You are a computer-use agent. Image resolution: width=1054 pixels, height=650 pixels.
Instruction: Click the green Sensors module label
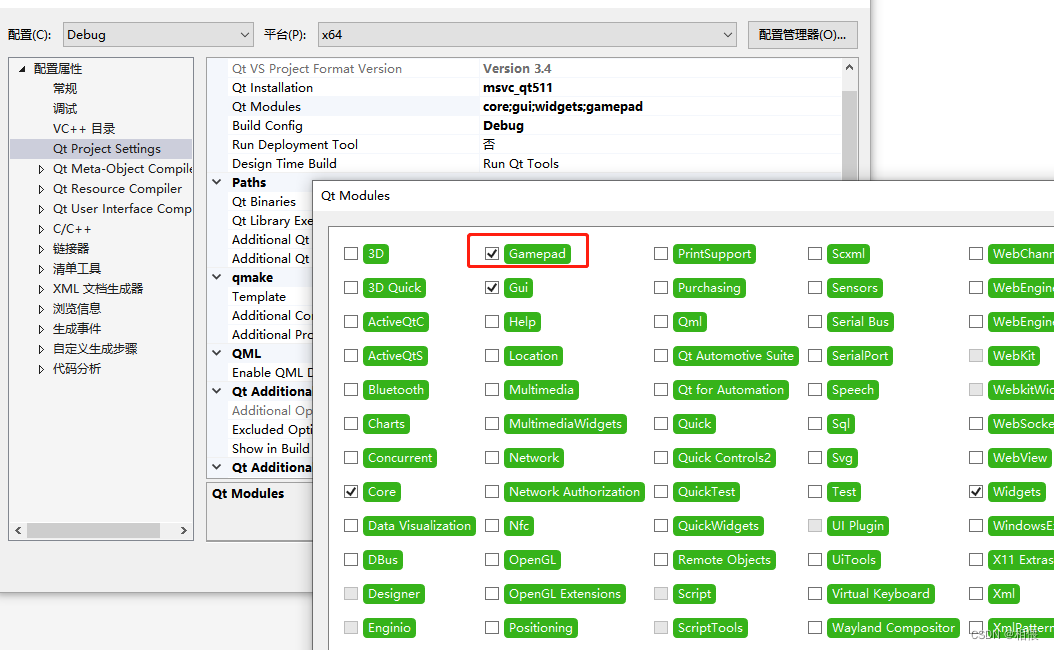point(854,288)
